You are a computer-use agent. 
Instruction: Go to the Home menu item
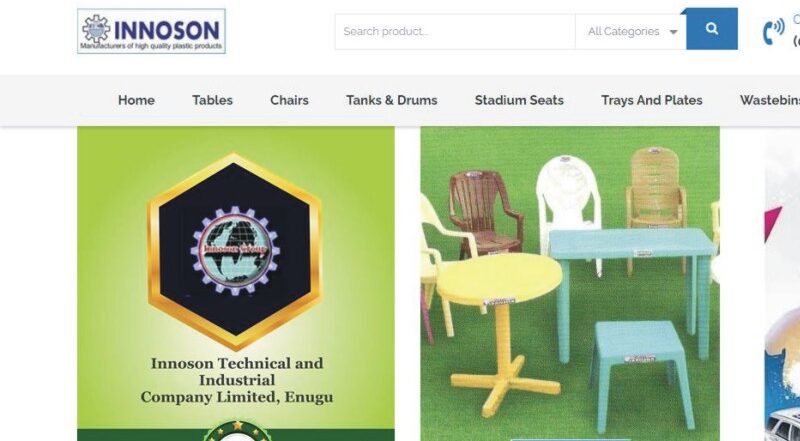coord(136,100)
